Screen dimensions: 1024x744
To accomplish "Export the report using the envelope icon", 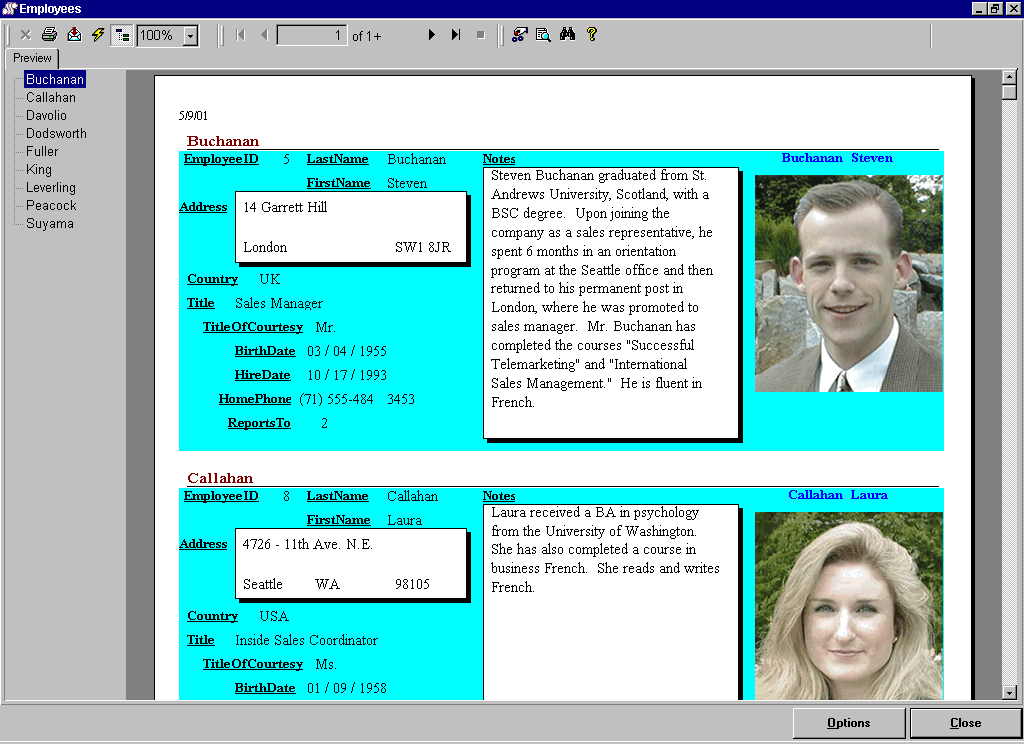I will point(74,35).
